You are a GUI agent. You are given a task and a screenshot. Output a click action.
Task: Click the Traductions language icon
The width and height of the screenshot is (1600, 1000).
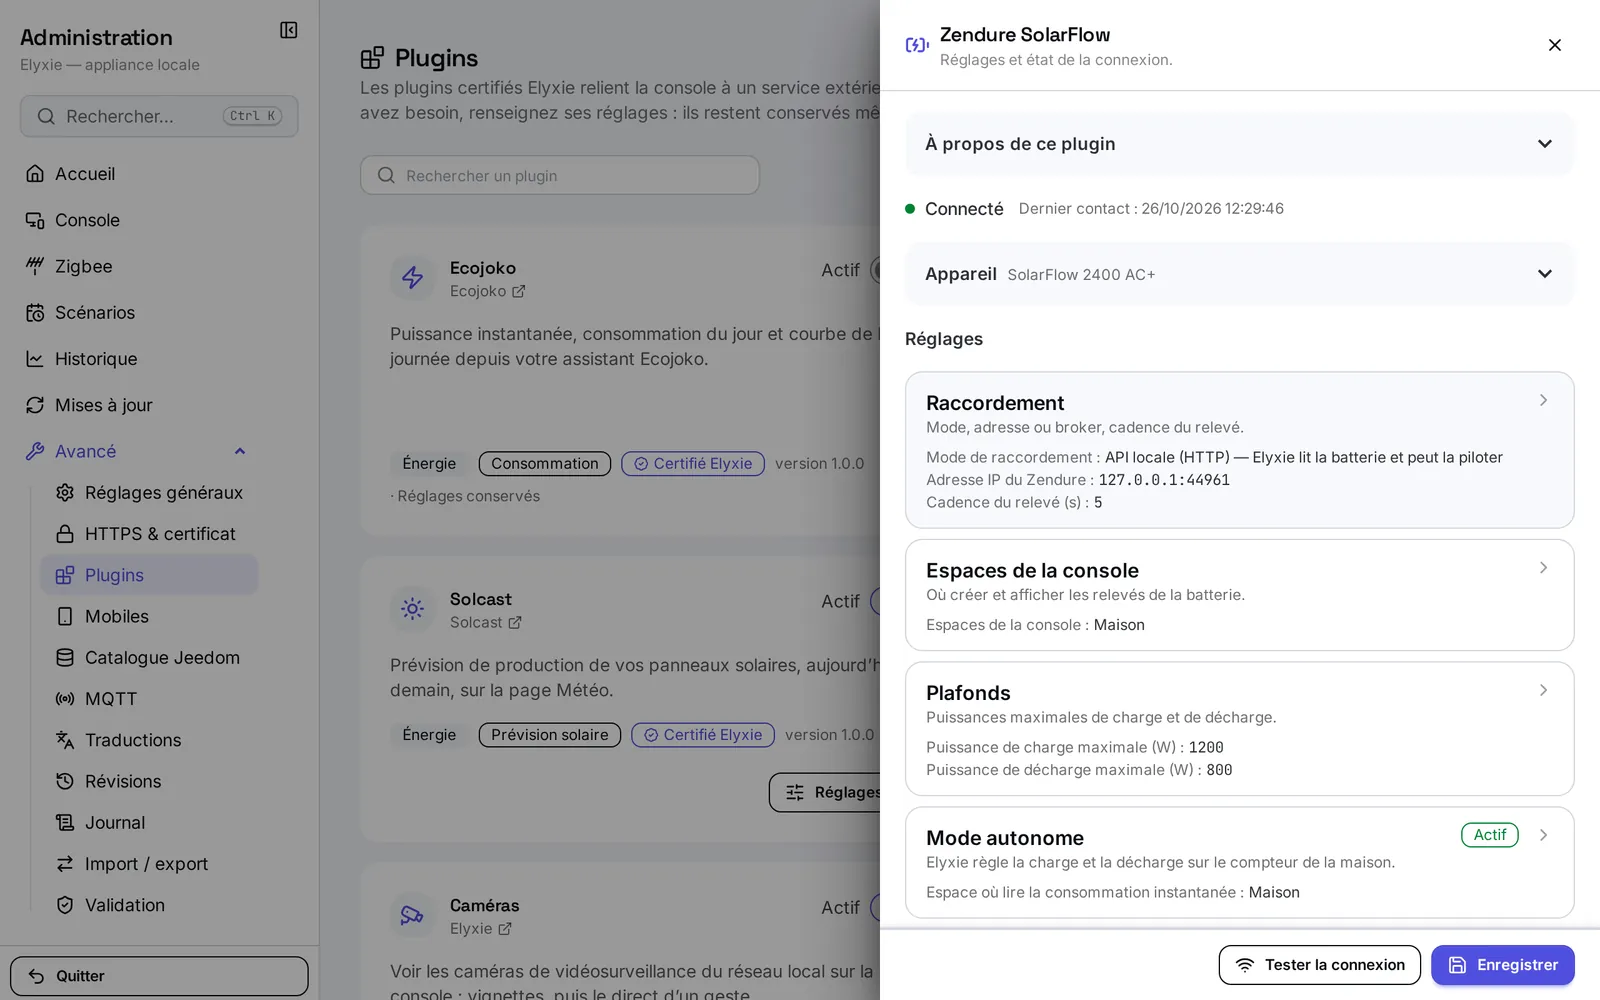[65, 740]
